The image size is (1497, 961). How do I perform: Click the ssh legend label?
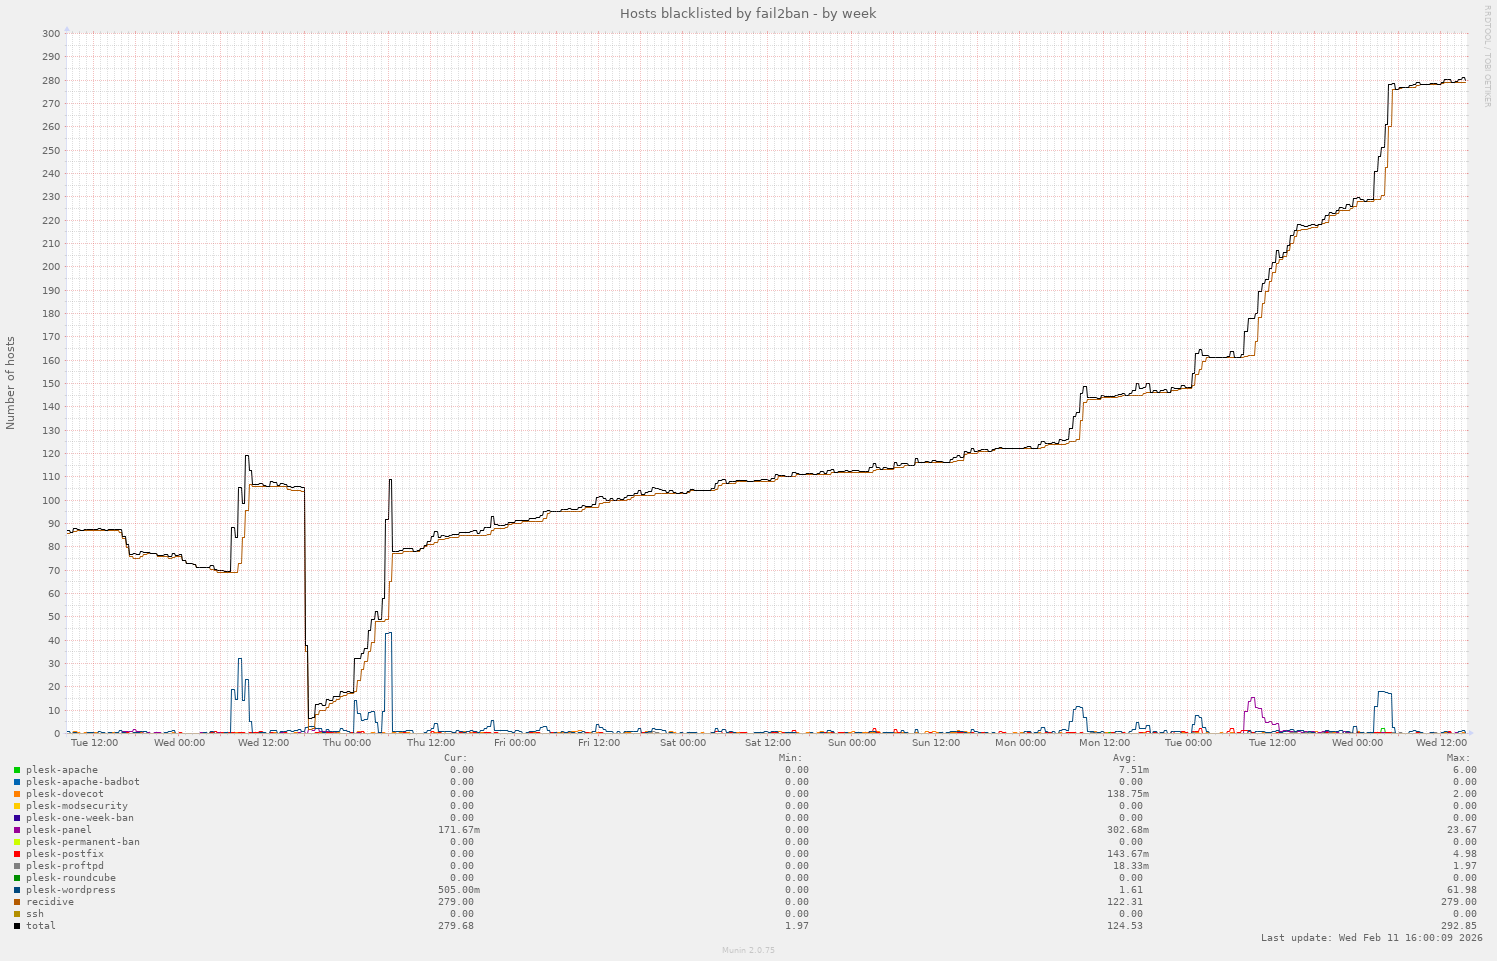pos(35,914)
